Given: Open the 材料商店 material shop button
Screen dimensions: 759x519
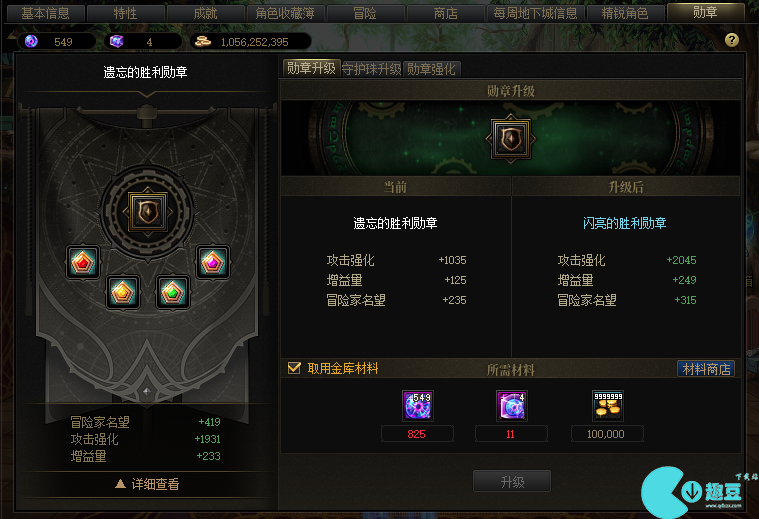Looking at the screenshot, I should coord(706,369).
